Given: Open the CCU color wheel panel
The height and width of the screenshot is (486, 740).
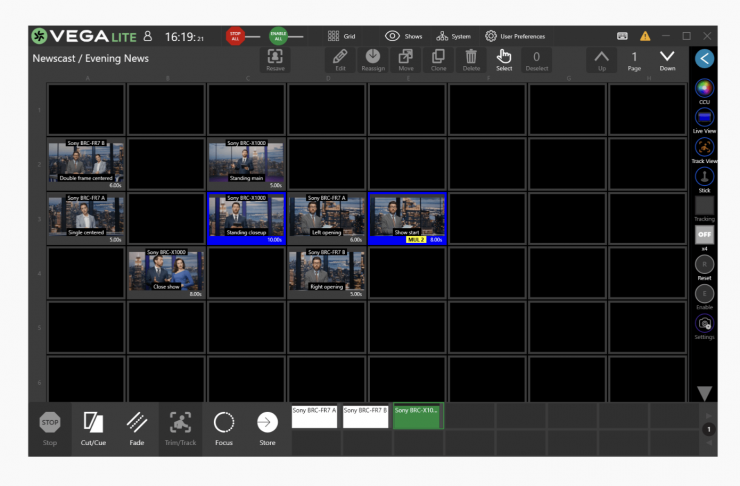Looking at the screenshot, I should [704, 88].
